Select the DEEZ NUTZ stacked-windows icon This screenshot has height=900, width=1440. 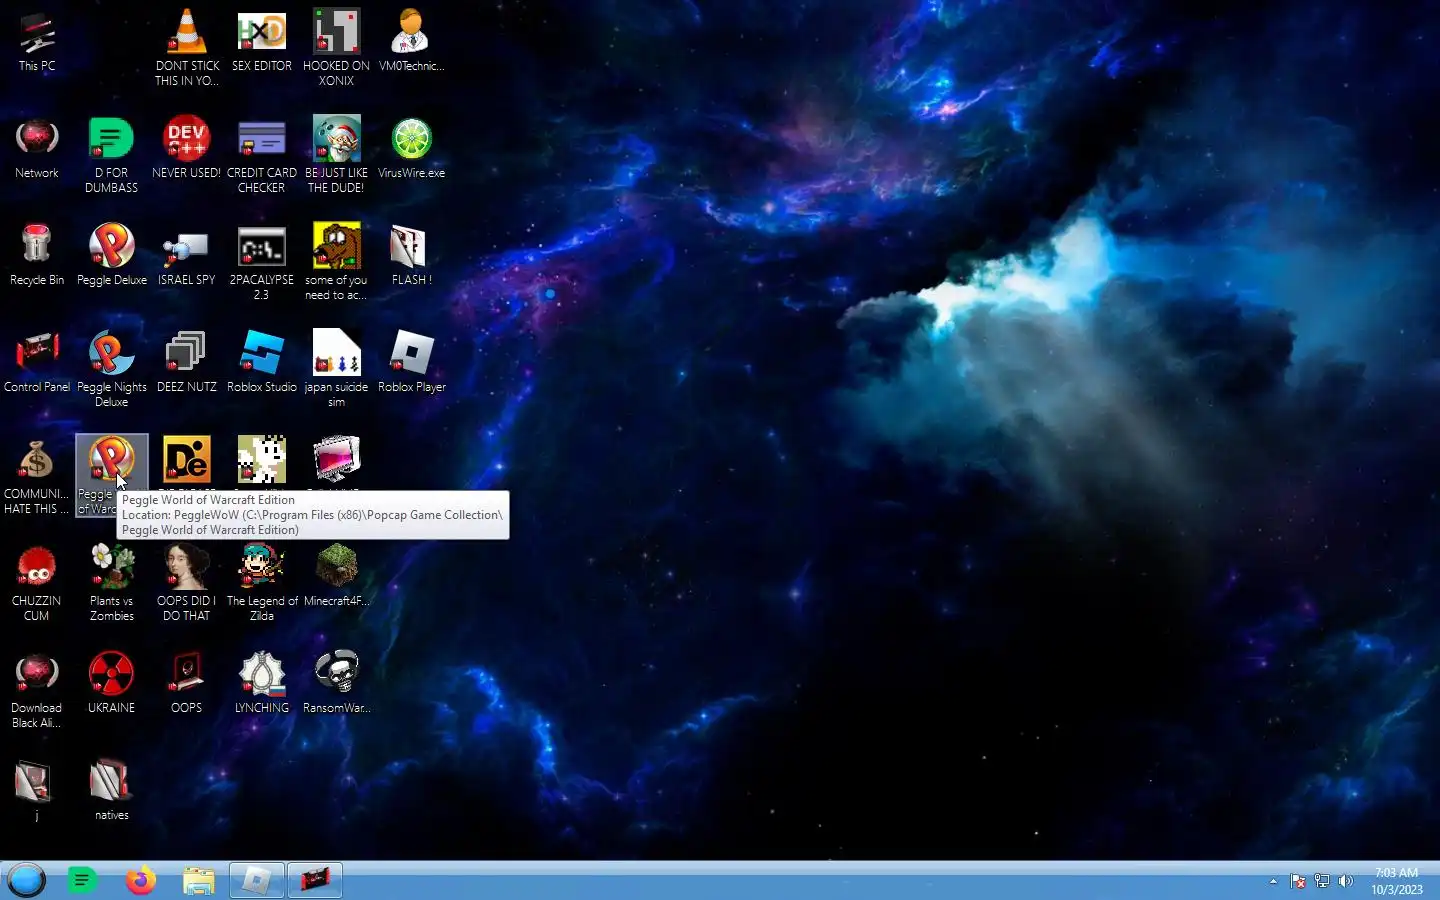[x=187, y=353]
